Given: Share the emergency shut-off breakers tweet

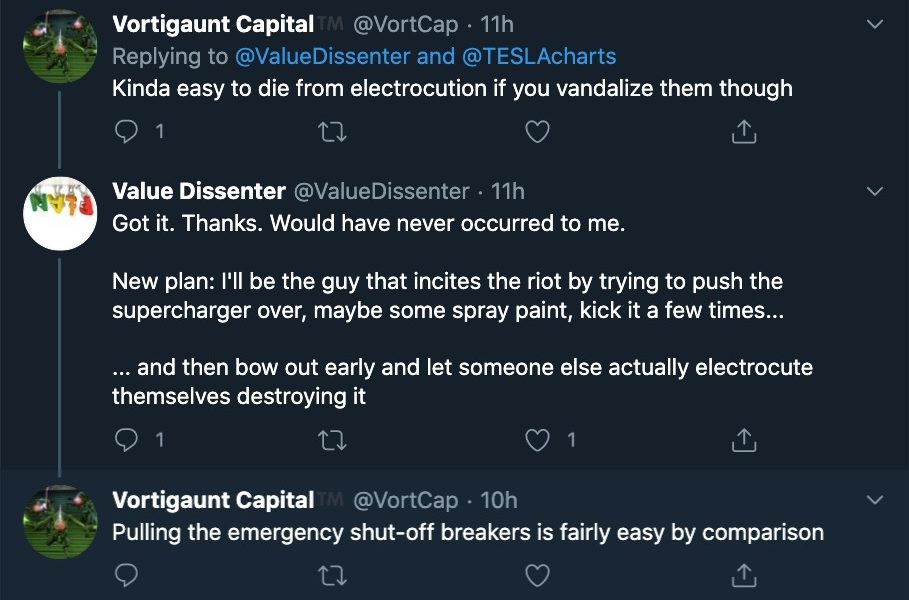Looking at the screenshot, I should click(744, 575).
